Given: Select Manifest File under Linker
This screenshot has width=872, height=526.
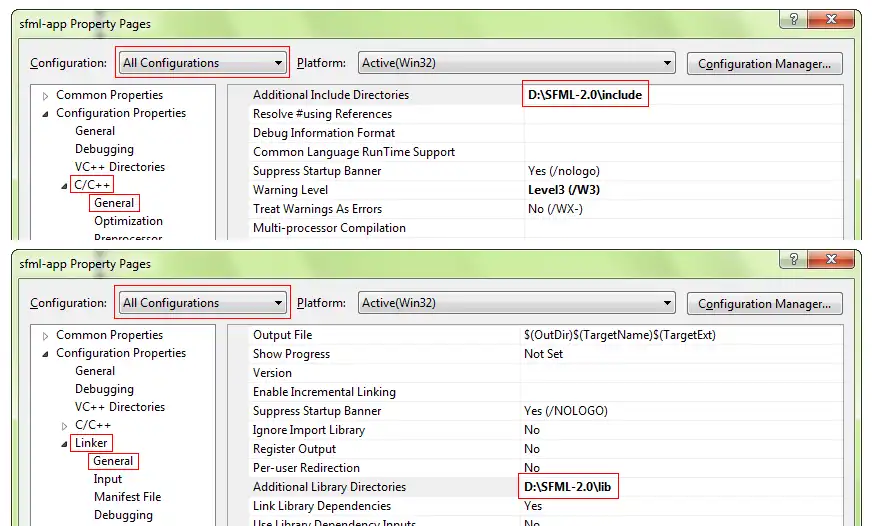Looking at the screenshot, I should coord(127,497).
